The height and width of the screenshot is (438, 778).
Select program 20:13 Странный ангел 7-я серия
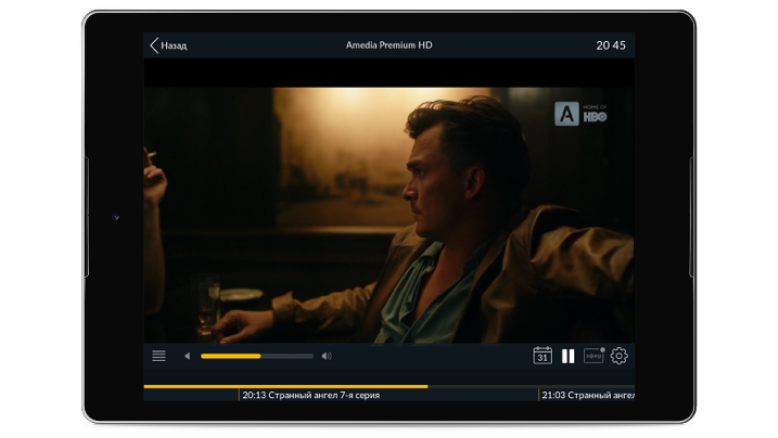point(311,395)
